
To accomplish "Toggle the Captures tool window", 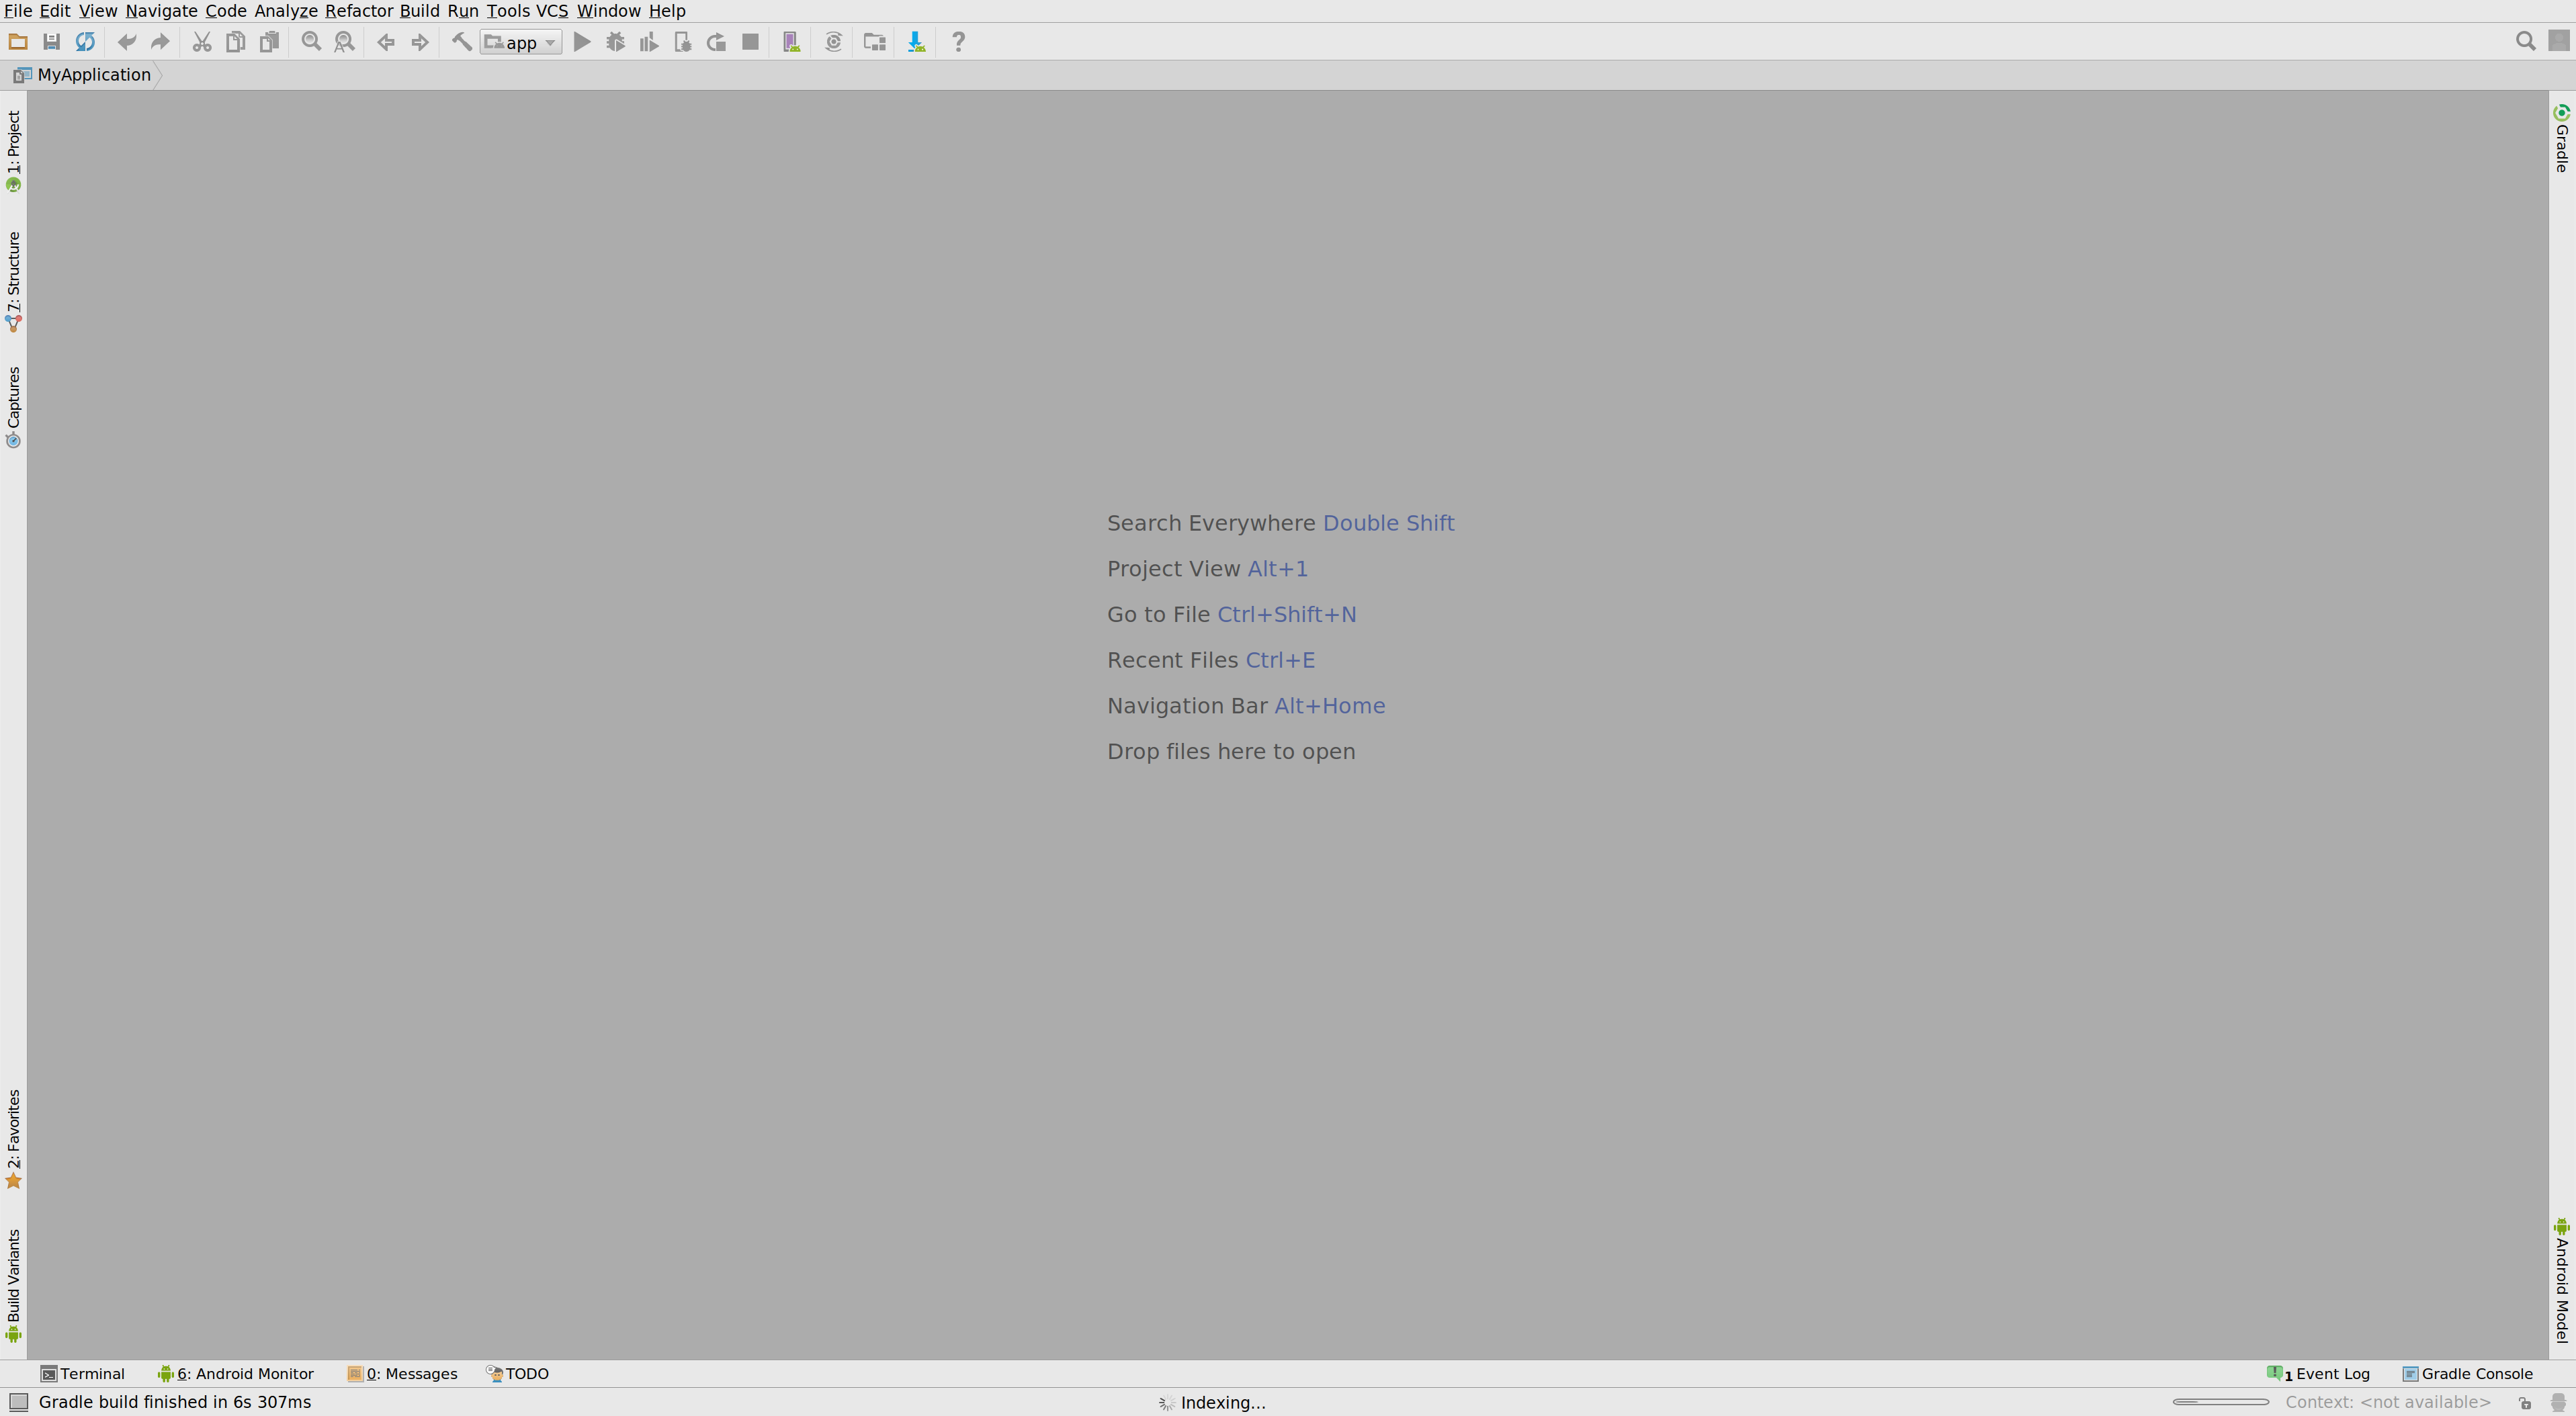I will point(13,408).
